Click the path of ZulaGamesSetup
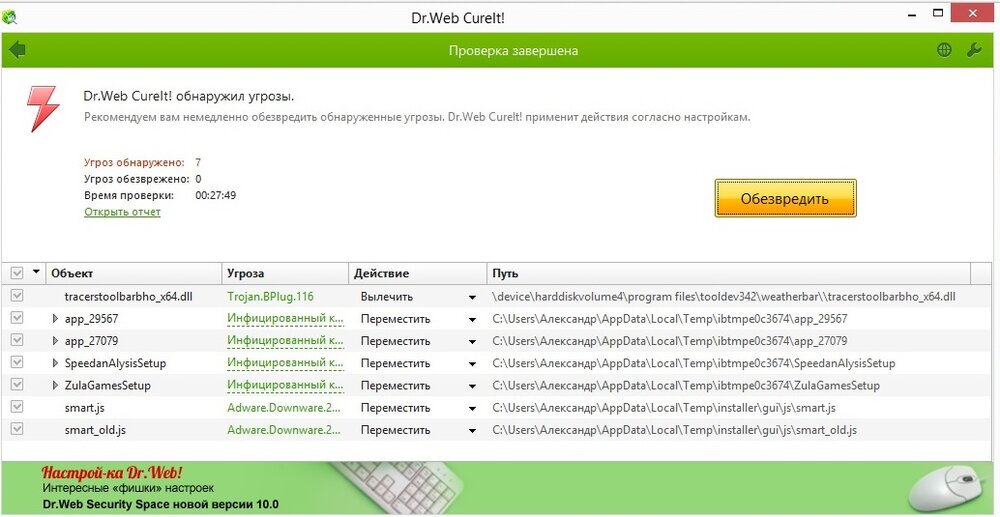Viewport: 1000px width, 517px height. point(686,386)
